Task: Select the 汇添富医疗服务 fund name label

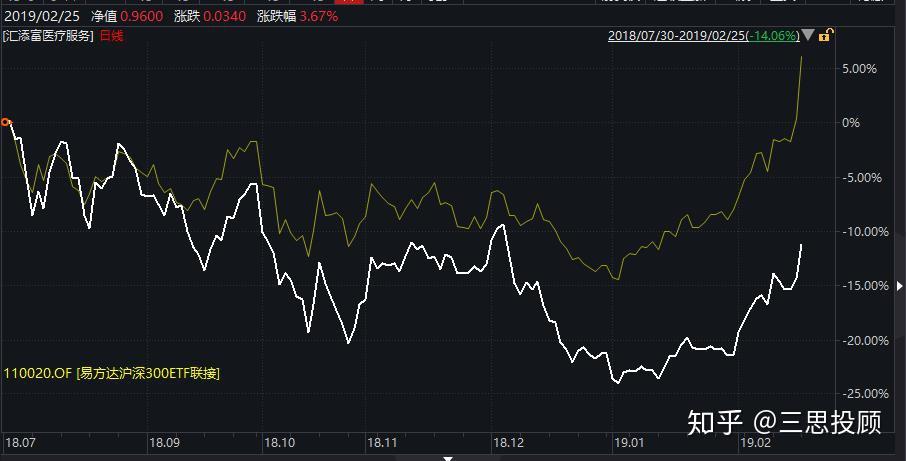Action: coord(47,36)
